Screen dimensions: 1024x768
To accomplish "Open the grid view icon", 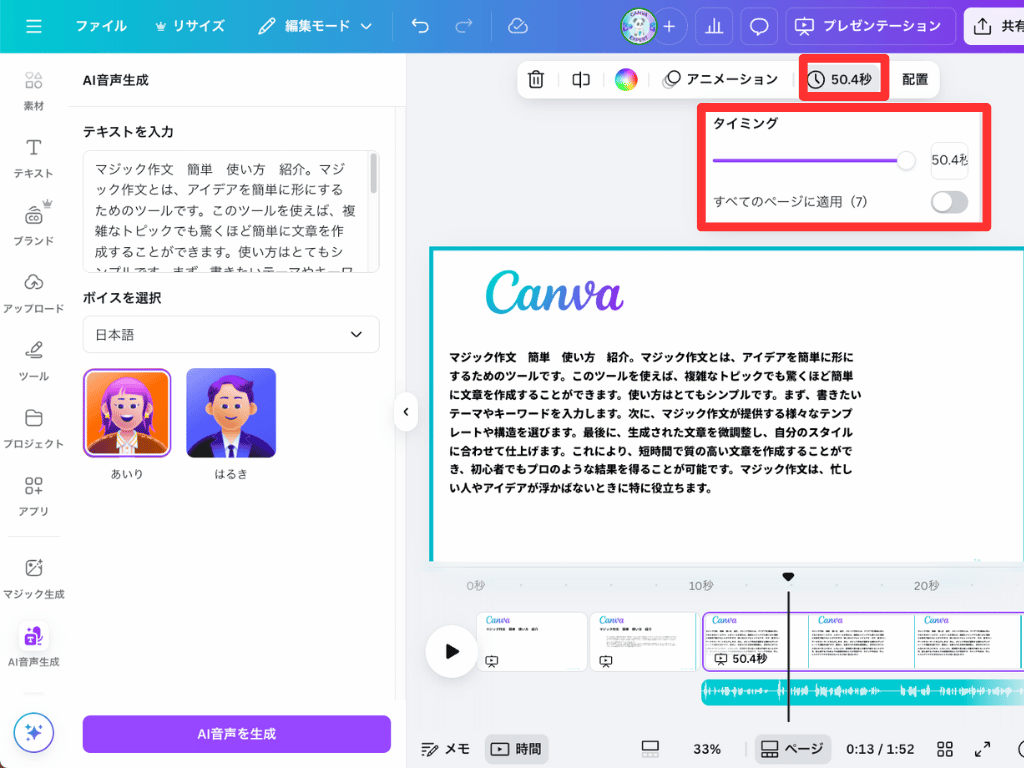I will tap(944, 749).
